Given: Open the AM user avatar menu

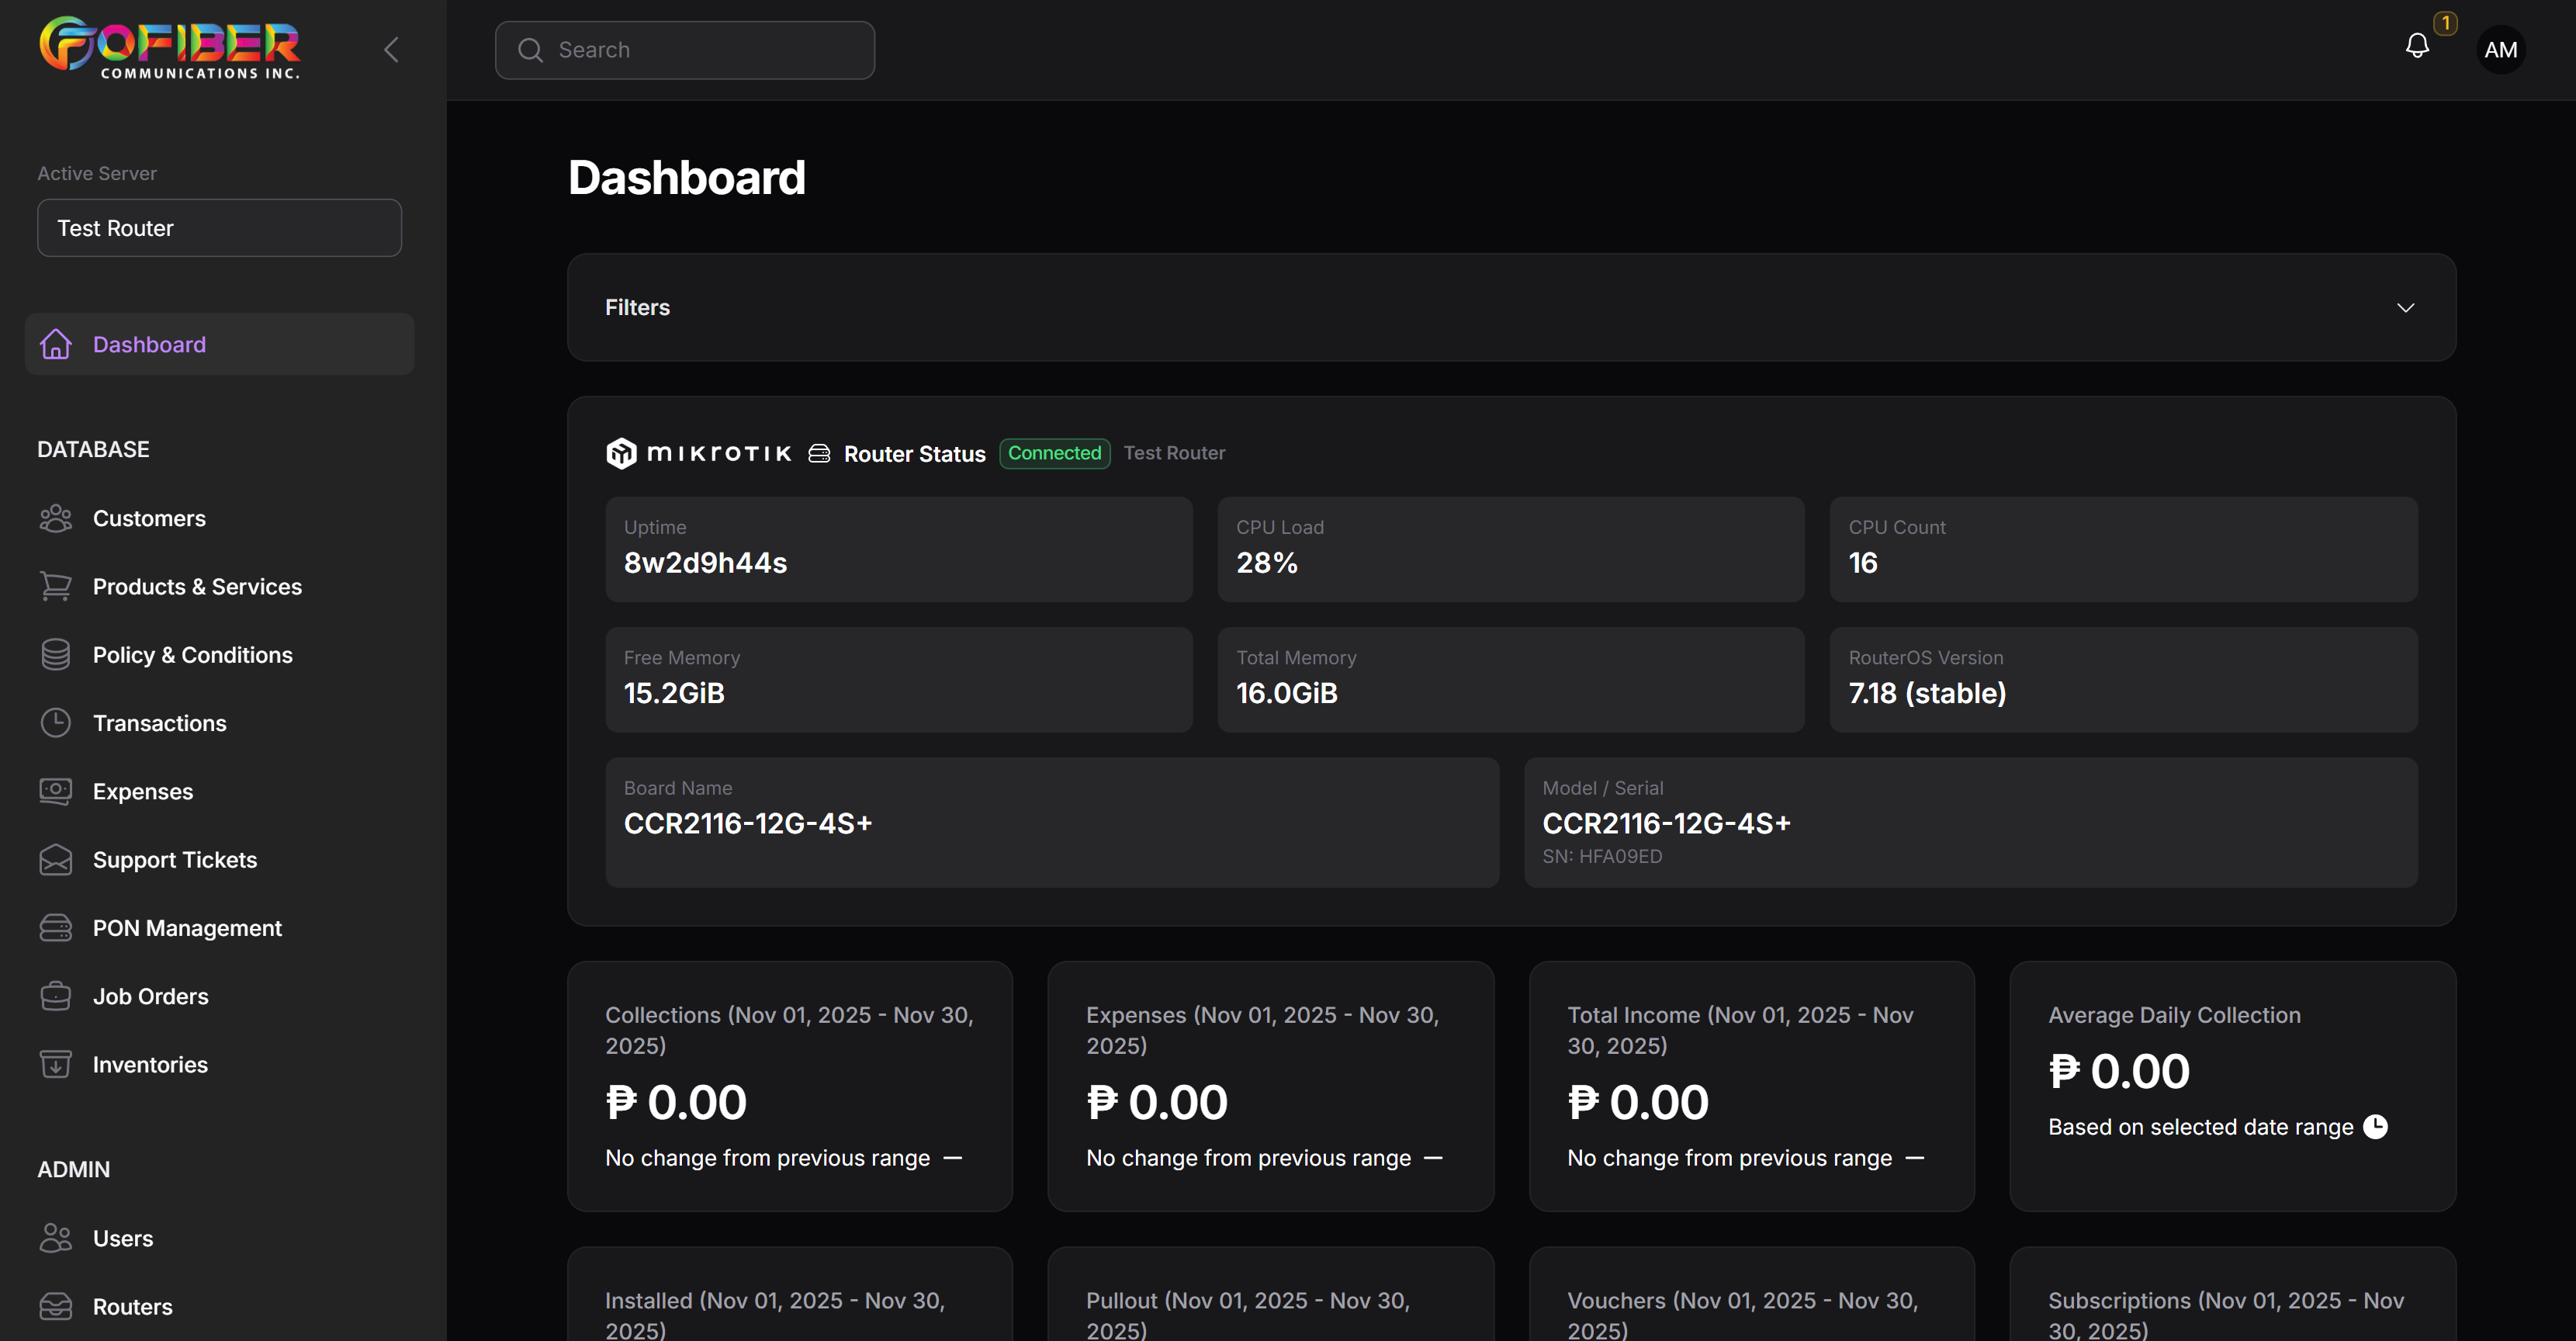Looking at the screenshot, I should (2500, 50).
